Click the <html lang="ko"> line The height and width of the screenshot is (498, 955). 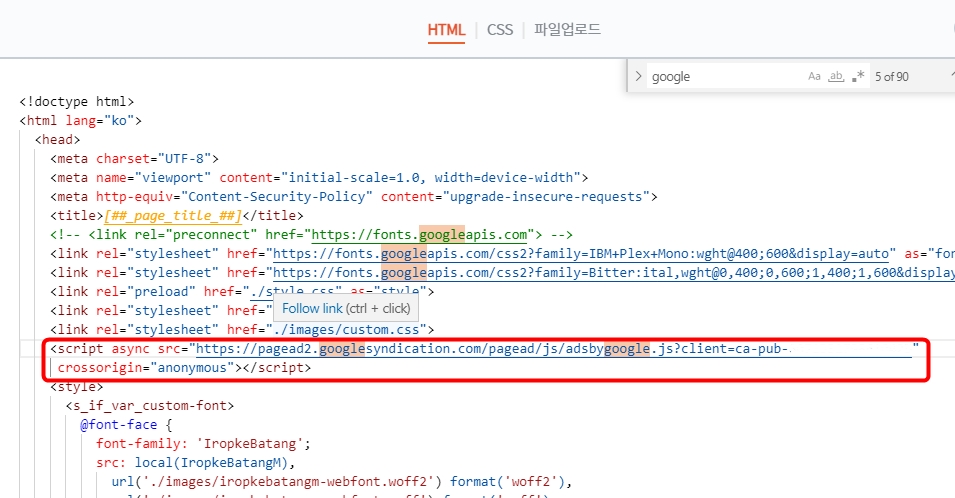pos(80,121)
